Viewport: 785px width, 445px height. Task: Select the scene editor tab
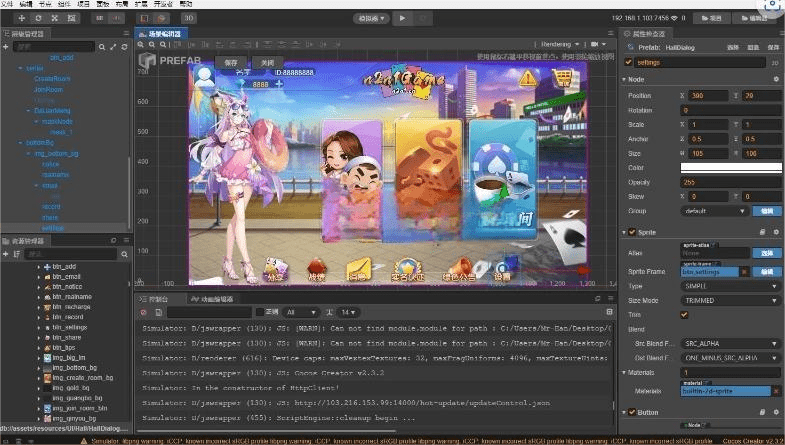(161, 34)
